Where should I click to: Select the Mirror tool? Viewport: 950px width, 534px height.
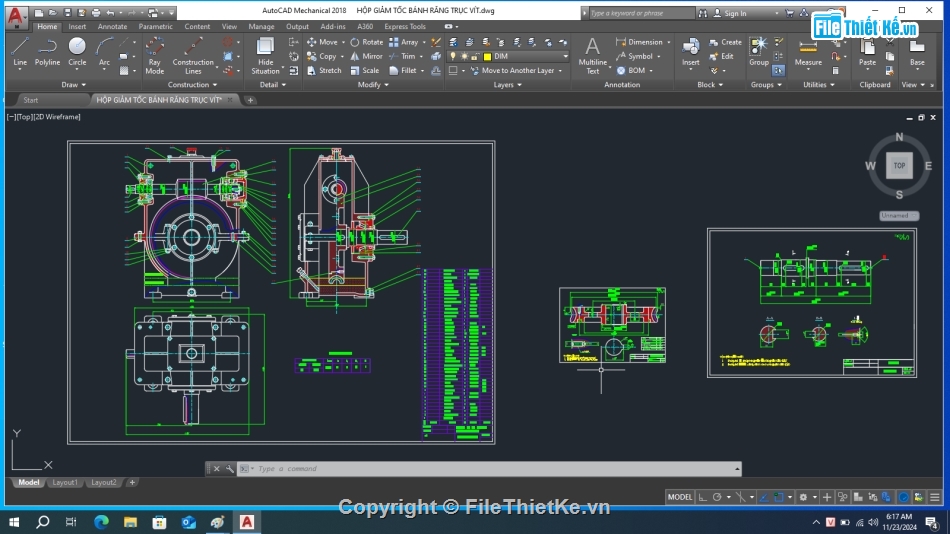(367, 56)
